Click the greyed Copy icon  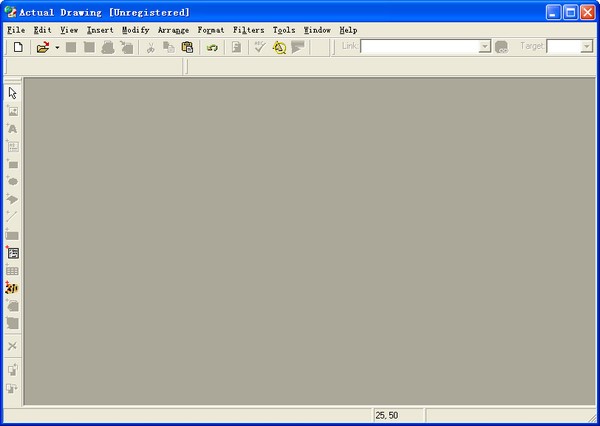(x=169, y=47)
